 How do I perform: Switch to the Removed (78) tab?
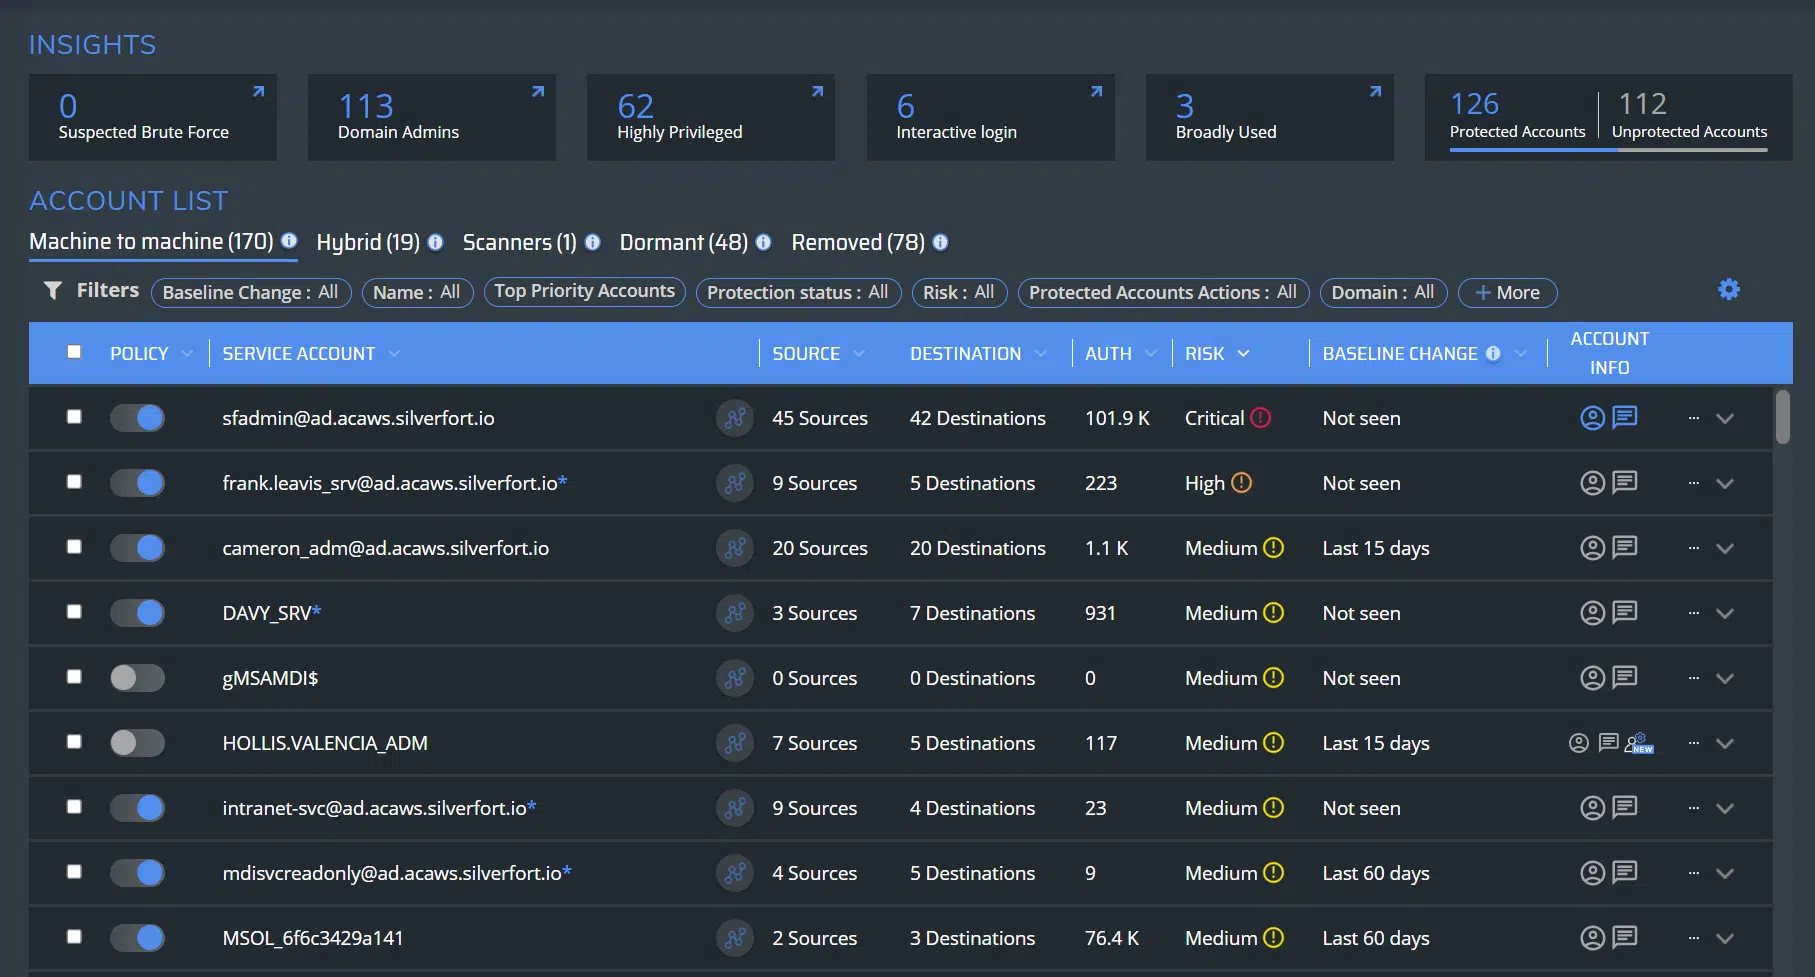tap(857, 242)
